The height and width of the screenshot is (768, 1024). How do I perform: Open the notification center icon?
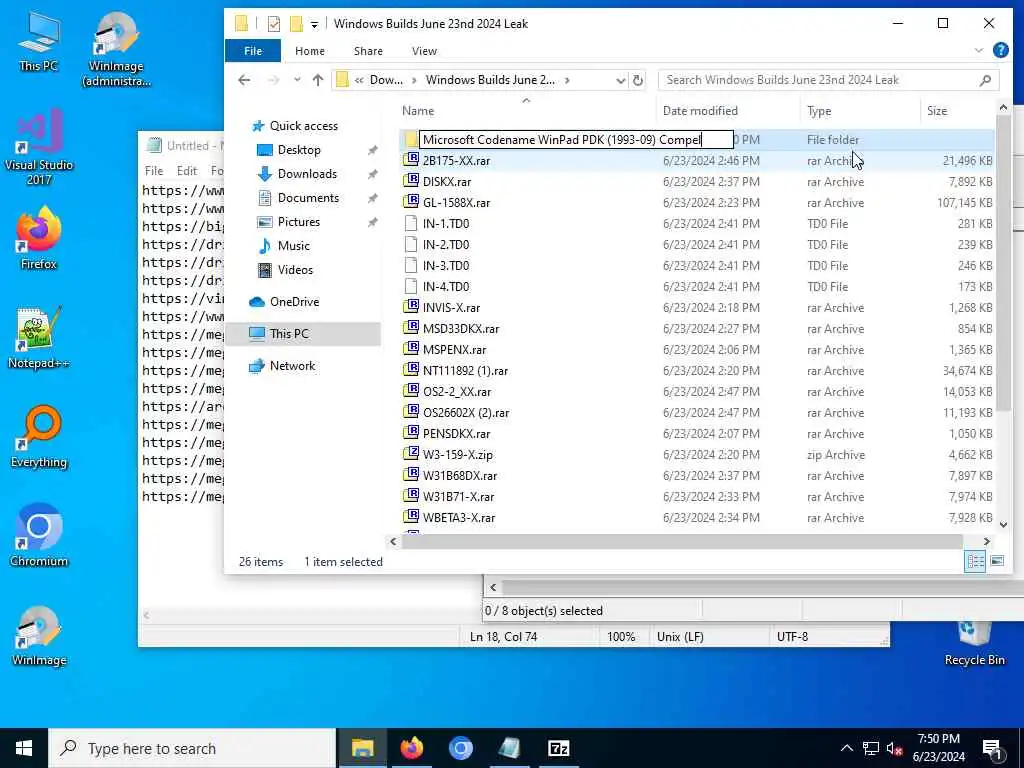point(992,748)
